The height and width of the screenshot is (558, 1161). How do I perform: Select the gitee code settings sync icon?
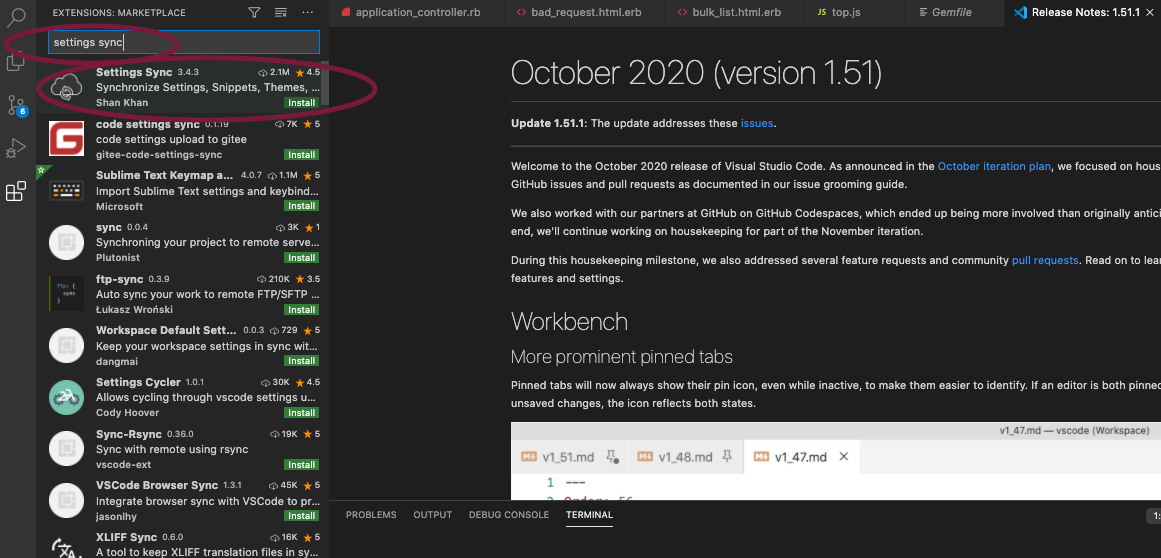pos(67,138)
